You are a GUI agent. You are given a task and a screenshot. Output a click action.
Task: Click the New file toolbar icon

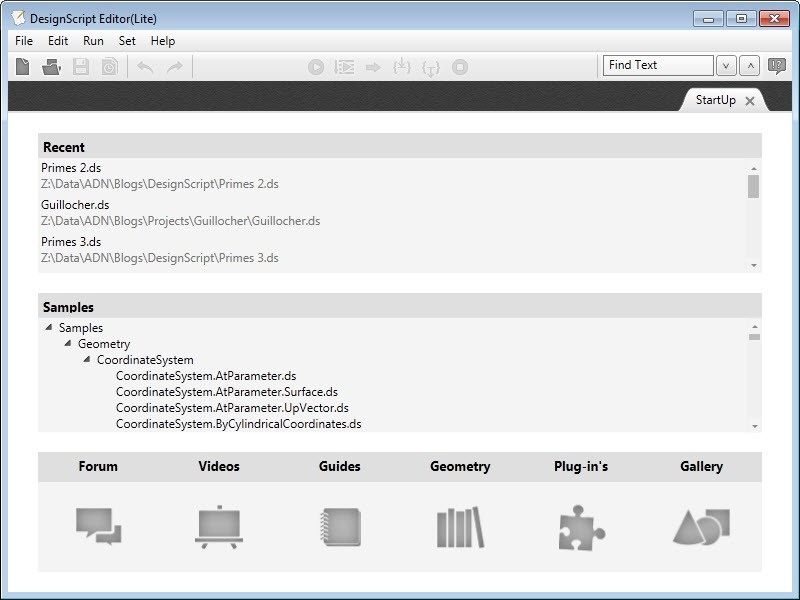coord(22,67)
